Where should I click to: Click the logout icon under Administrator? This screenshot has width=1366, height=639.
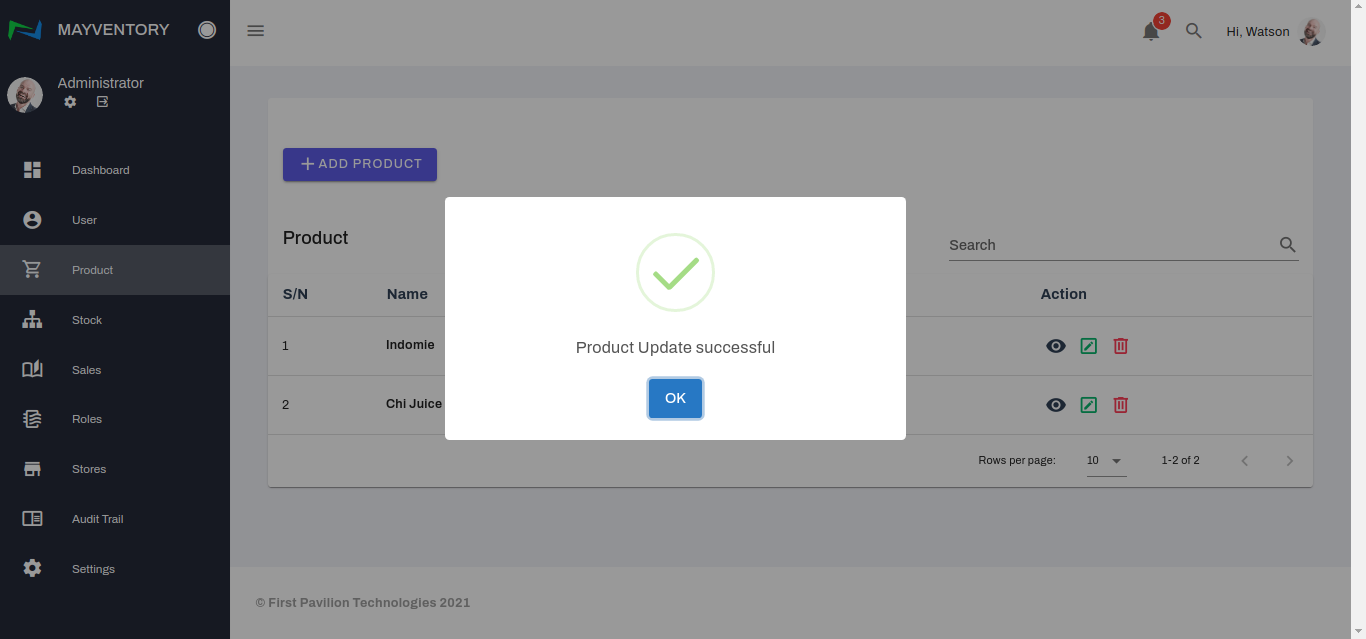[102, 102]
